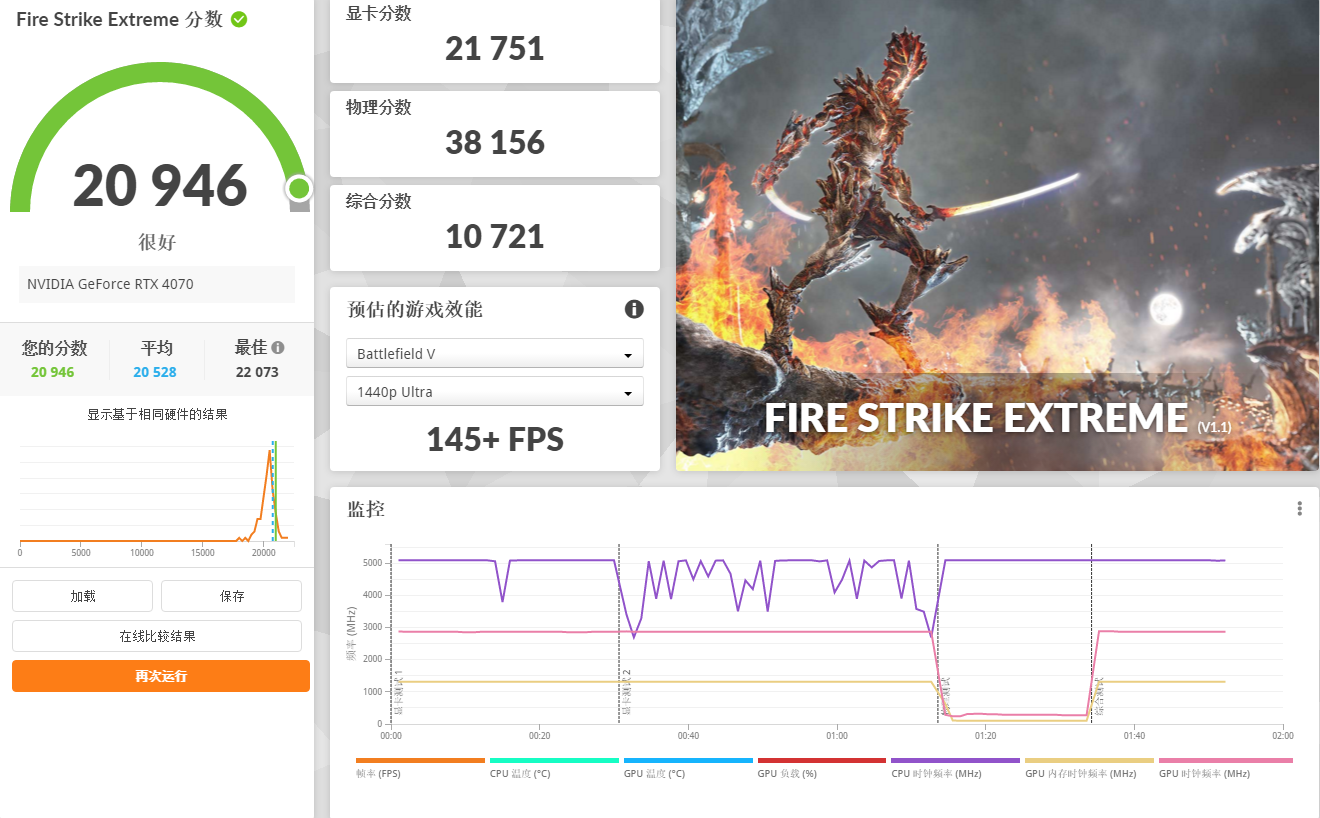
Task: Click the 显卡分数 value 21 751
Action: (495, 48)
